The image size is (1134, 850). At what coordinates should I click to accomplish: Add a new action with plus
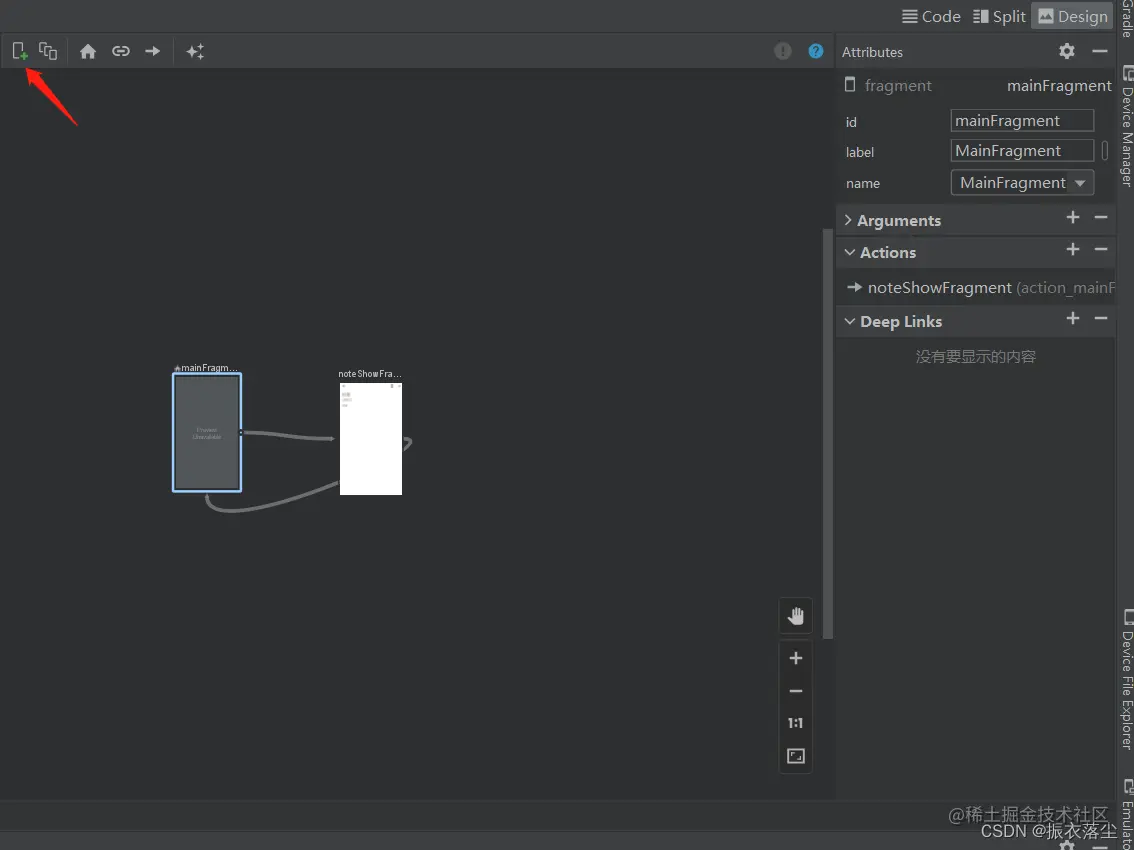click(x=1073, y=250)
